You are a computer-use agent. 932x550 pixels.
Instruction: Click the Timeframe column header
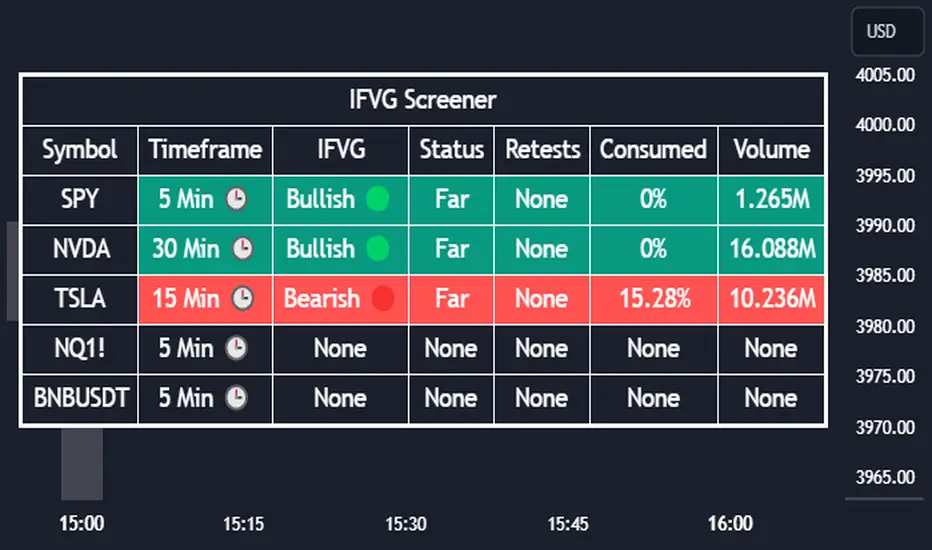pyautogui.click(x=205, y=150)
